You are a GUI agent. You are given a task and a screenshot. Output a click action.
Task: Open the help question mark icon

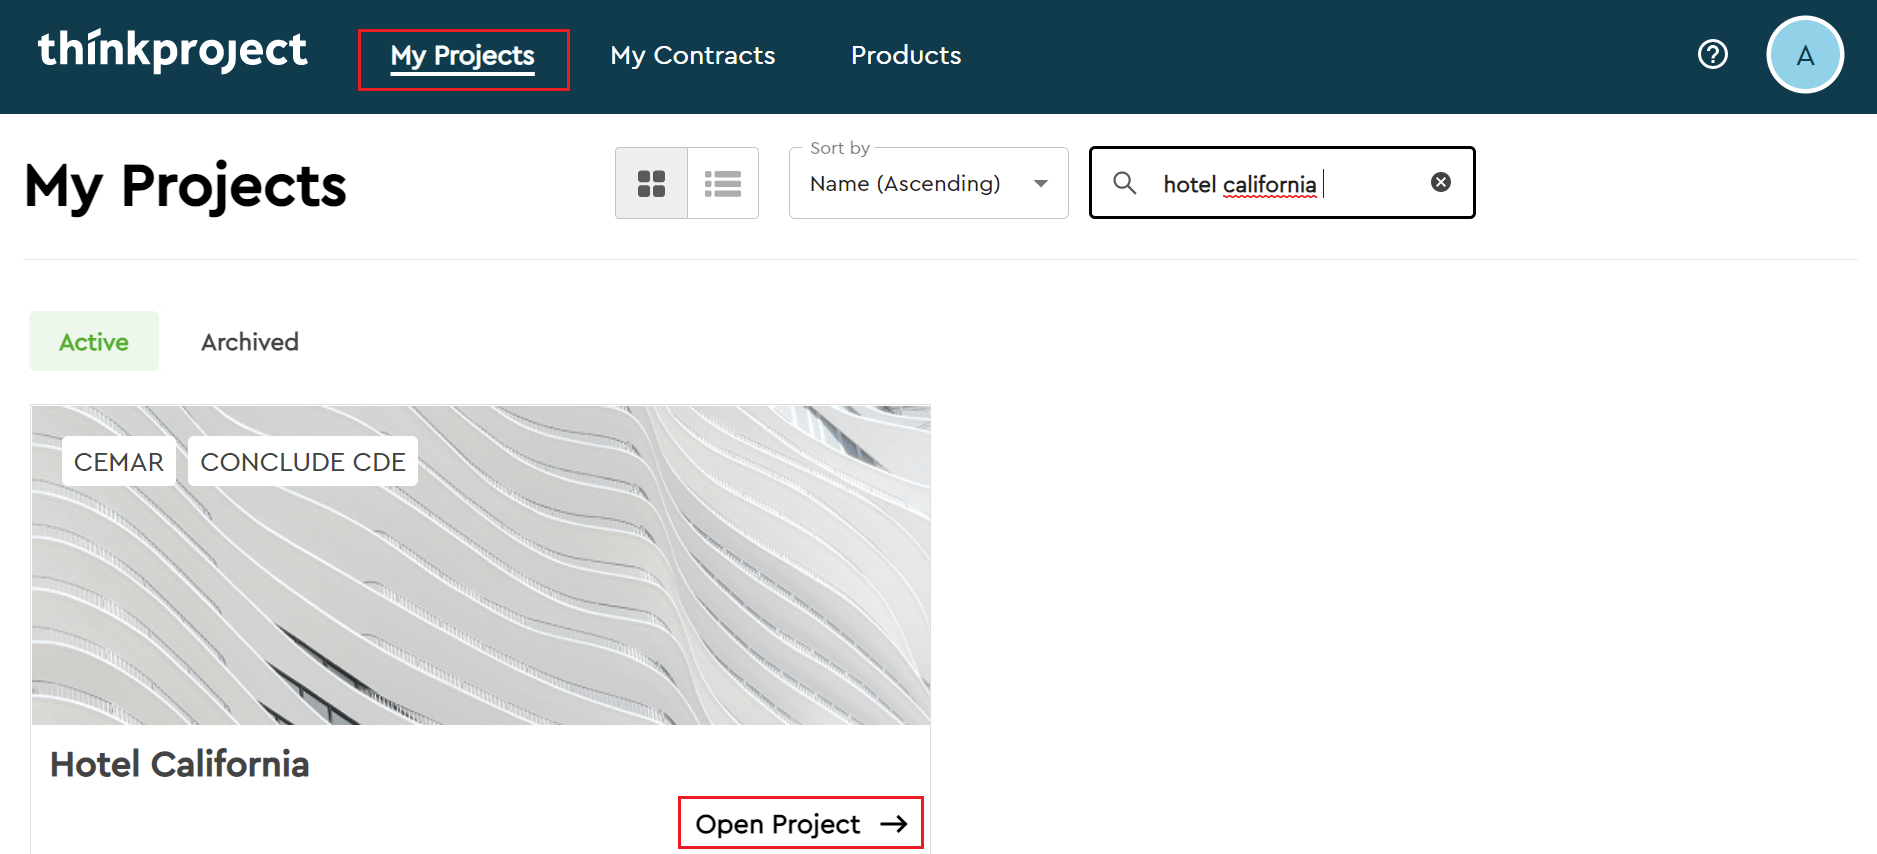pyautogui.click(x=1712, y=54)
